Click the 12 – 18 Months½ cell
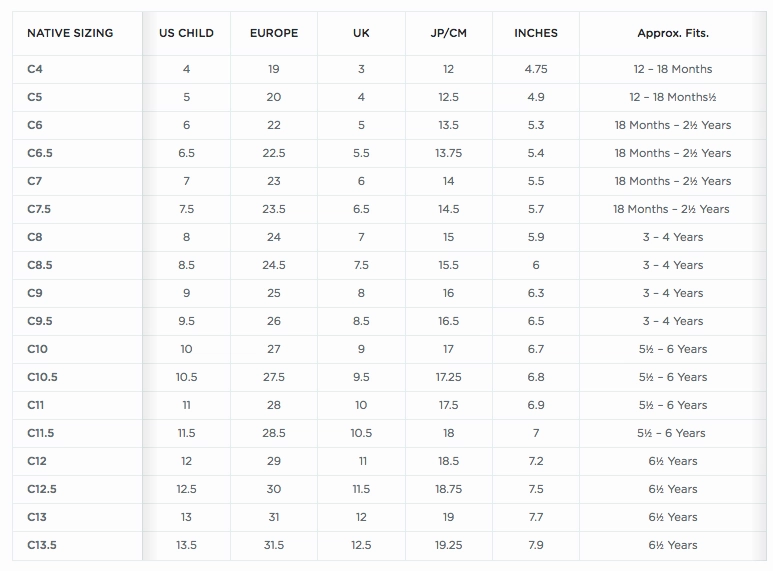This screenshot has width=773, height=571. coord(672,97)
